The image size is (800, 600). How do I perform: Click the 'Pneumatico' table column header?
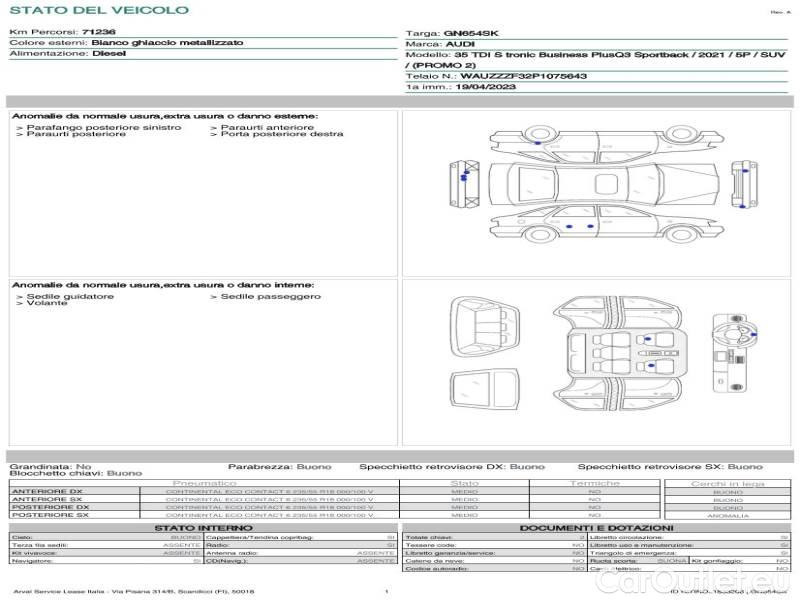pyautogui.click(x=205, y=483)
